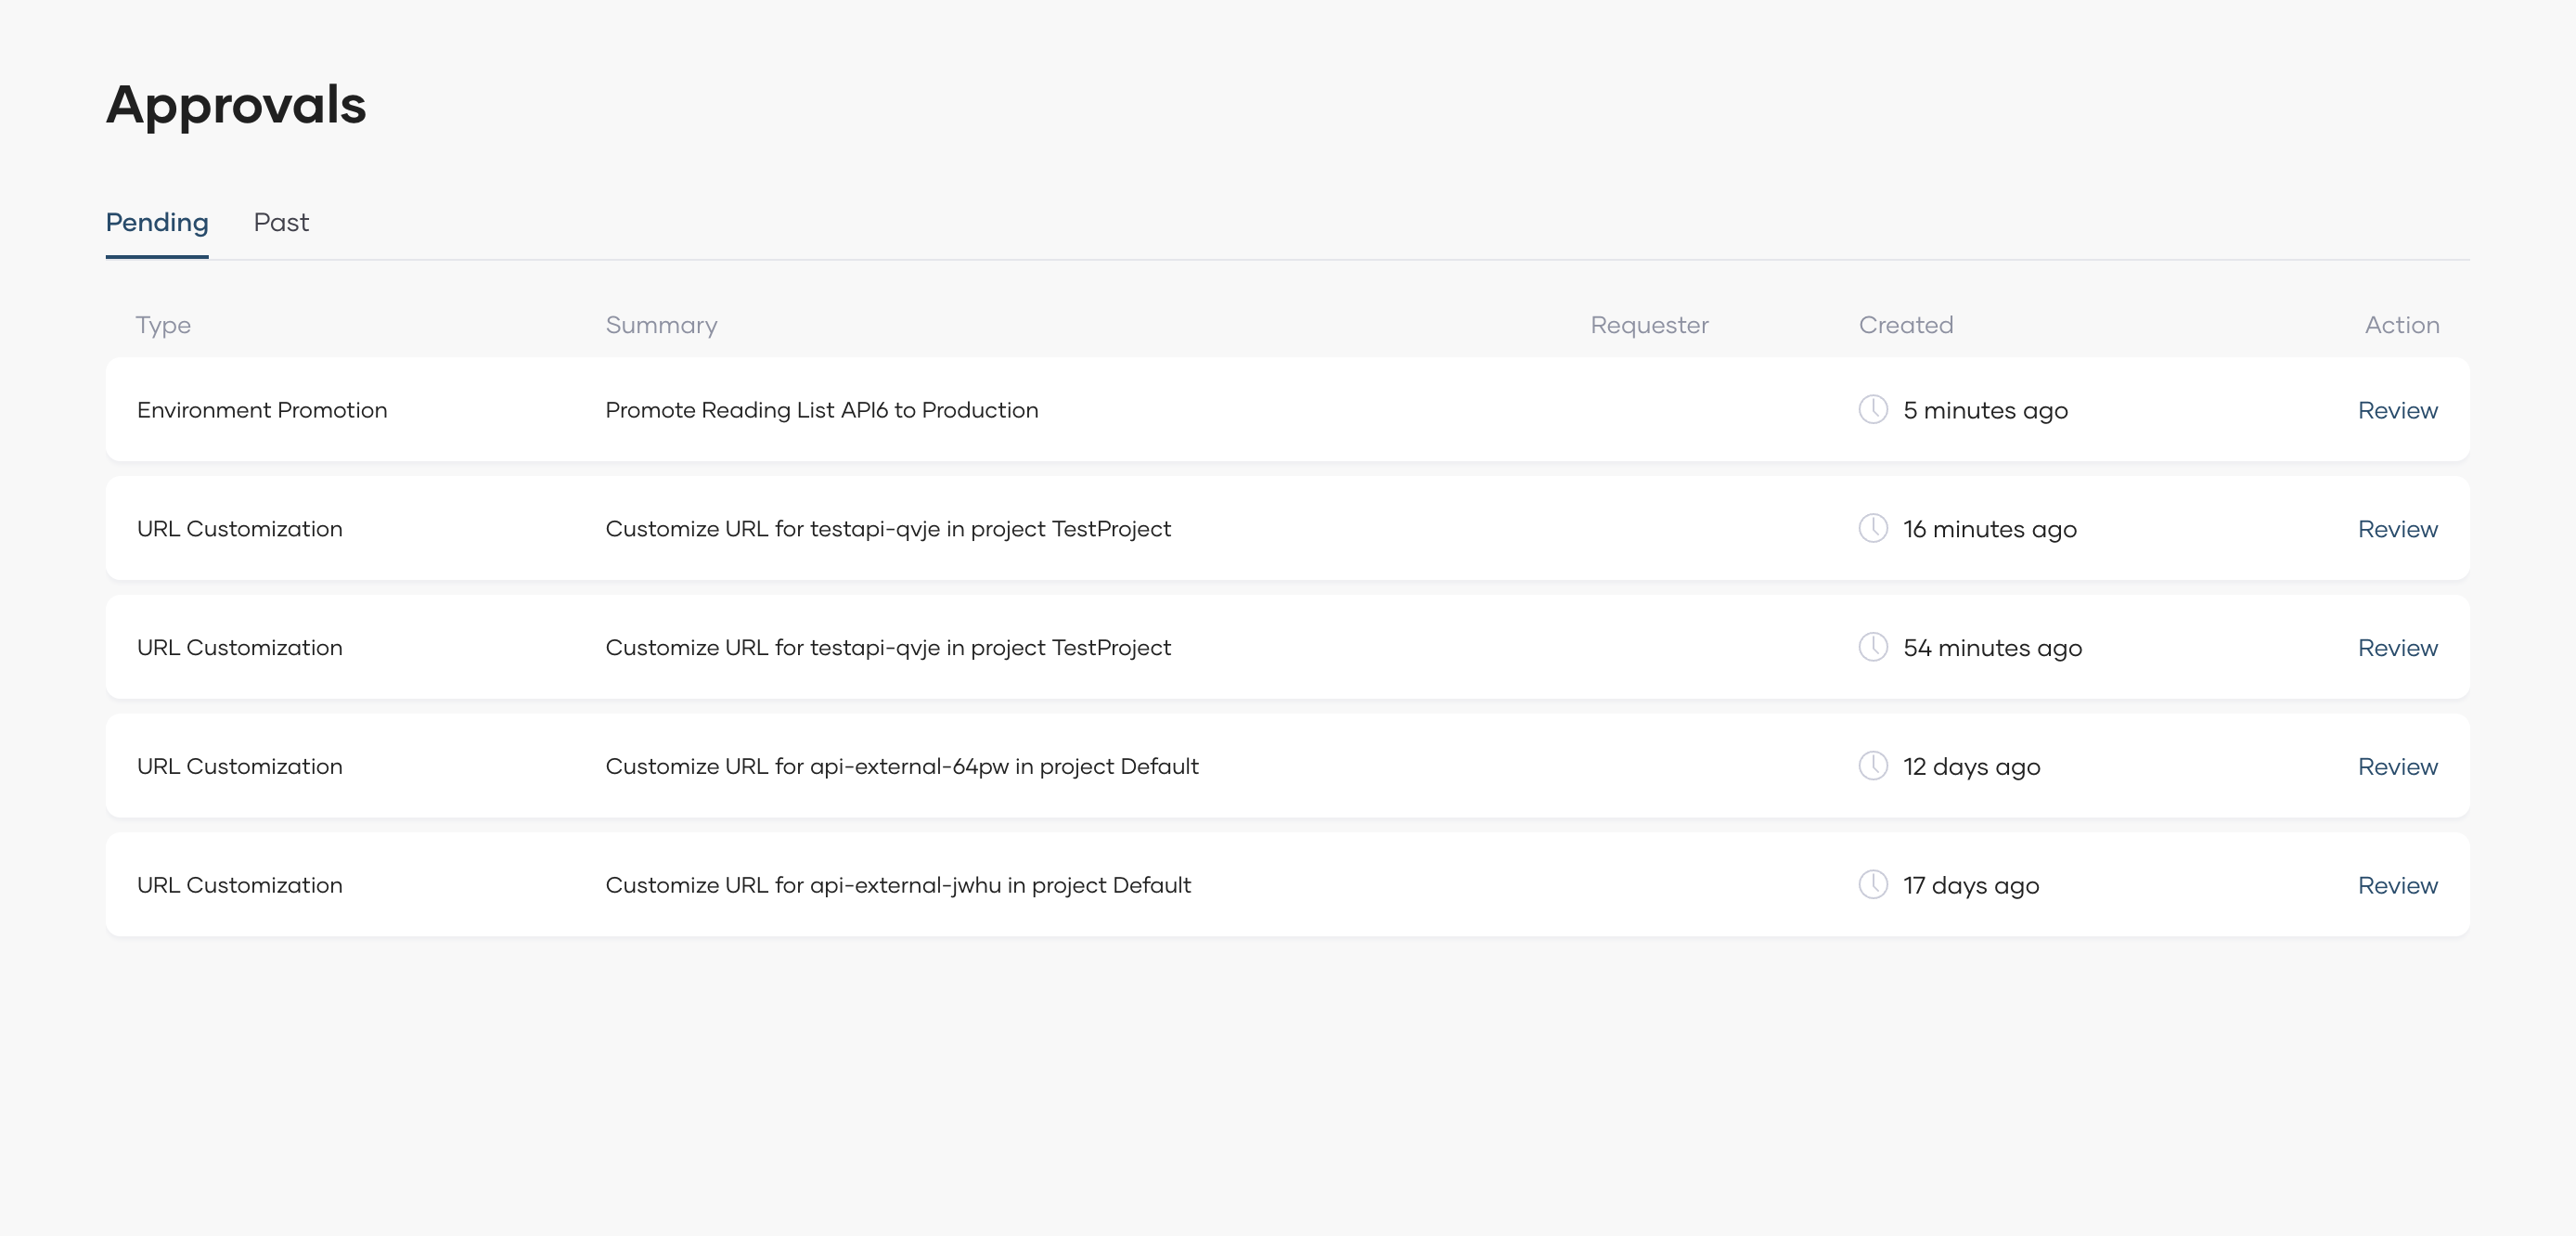
Task: Click clock icon beside 54 minutes ago
Action: [x=1872, y=648]
